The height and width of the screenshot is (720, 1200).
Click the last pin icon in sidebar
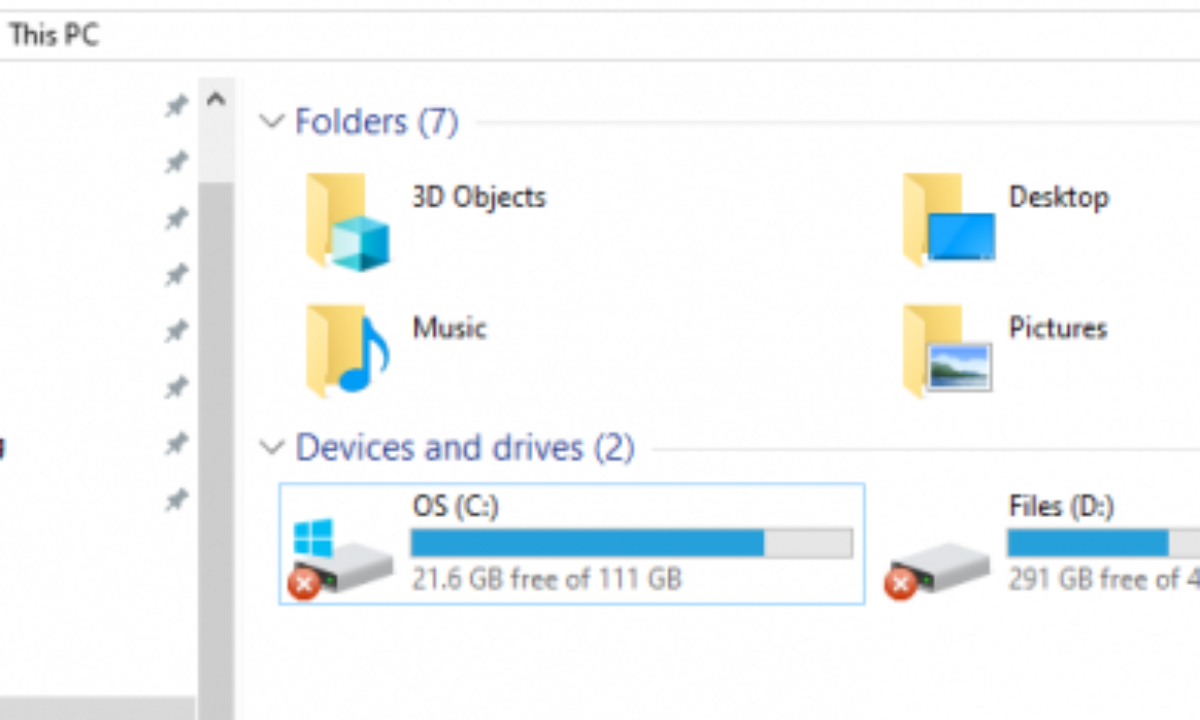click(x=176, y=499)
